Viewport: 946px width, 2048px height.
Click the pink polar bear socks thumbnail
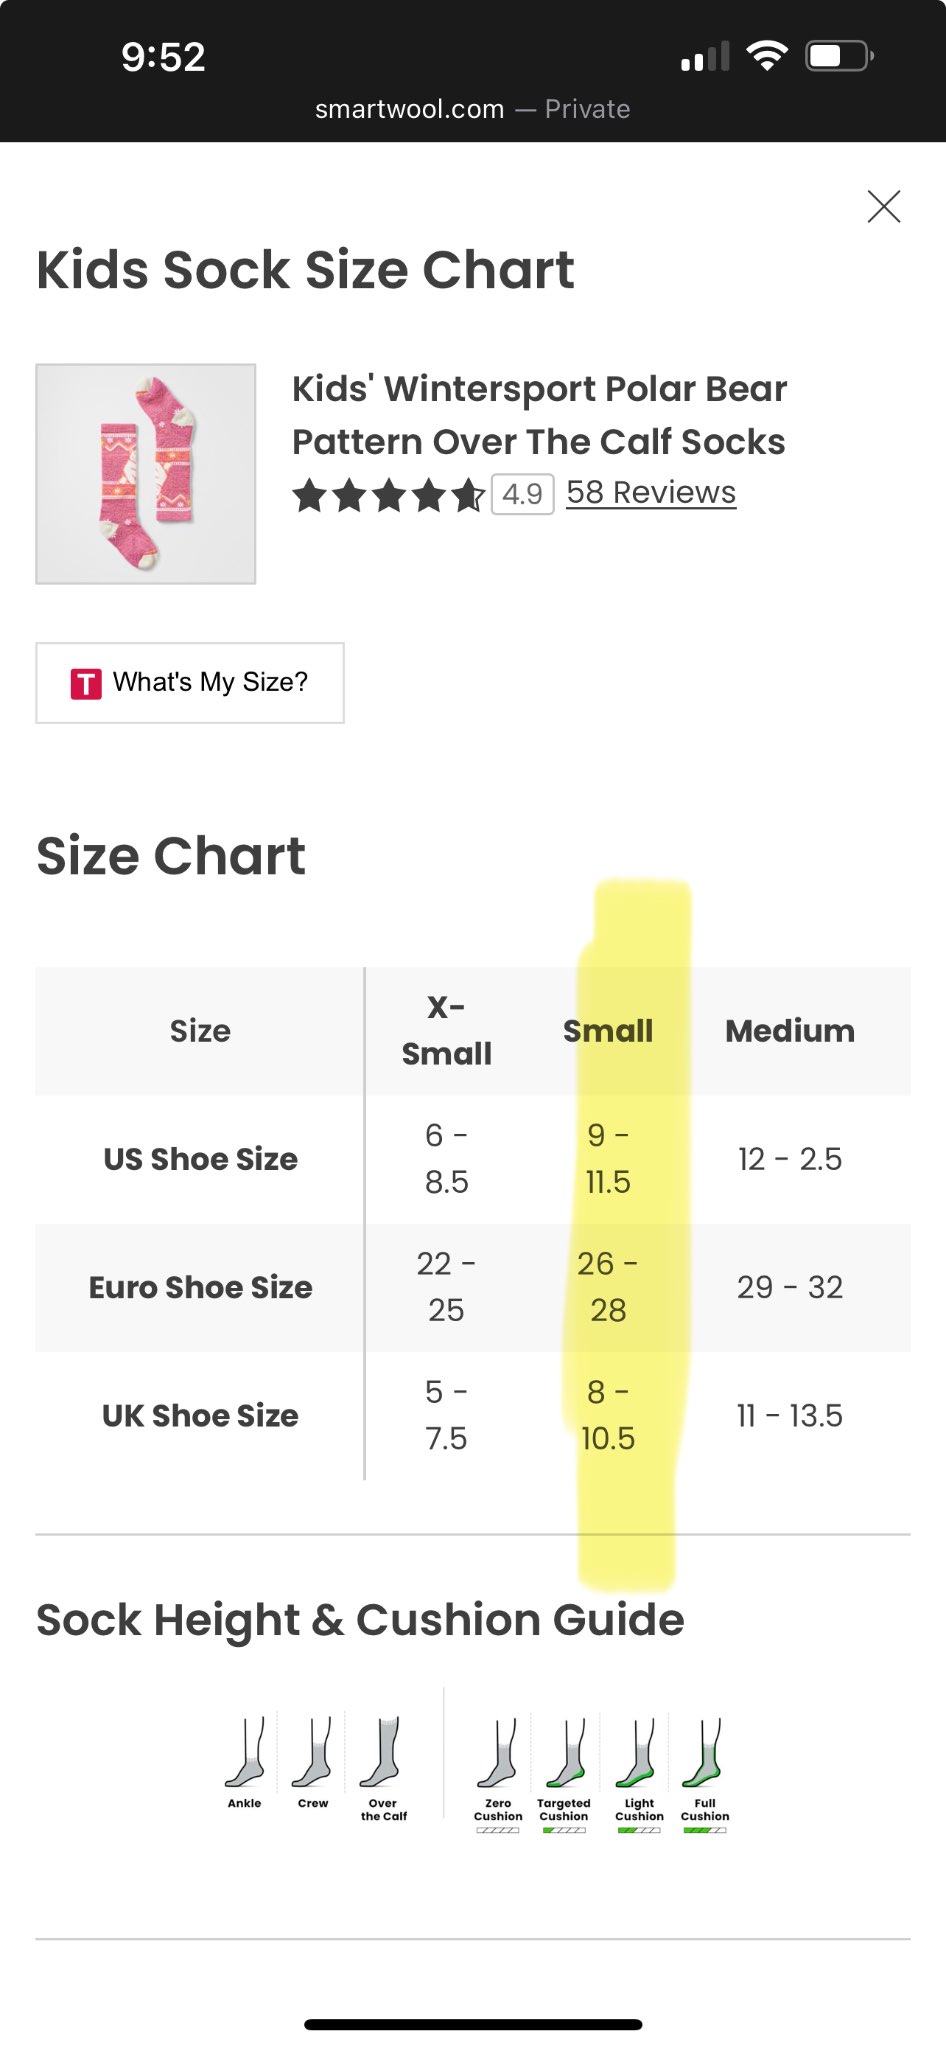click(x=146, y=474)
